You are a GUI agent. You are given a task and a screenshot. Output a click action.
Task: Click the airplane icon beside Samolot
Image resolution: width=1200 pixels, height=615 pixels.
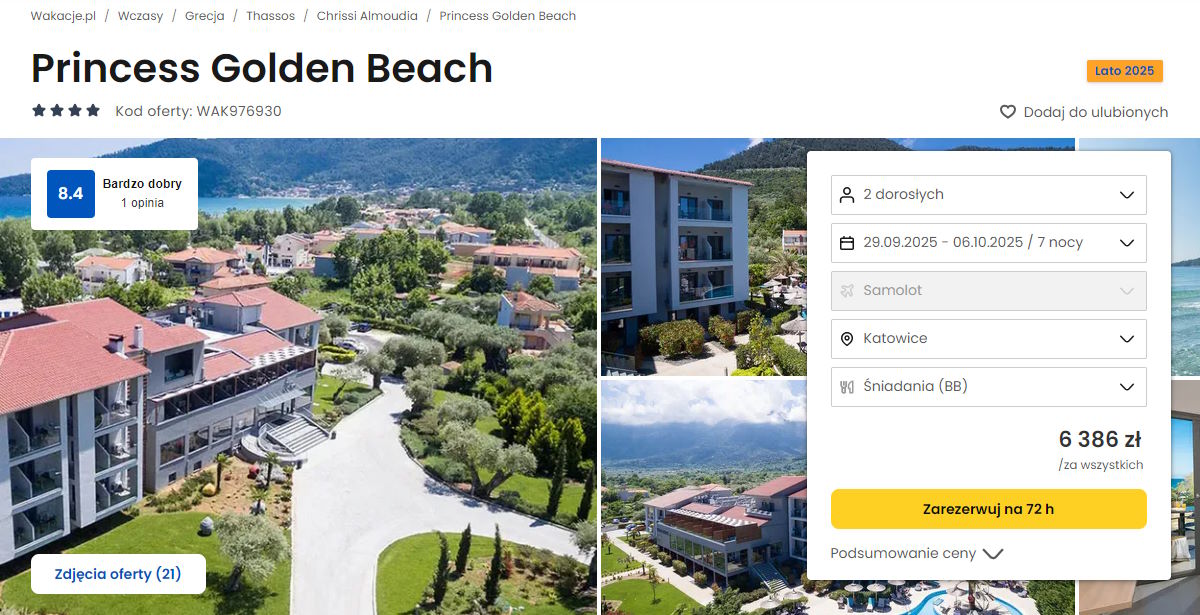click(847, 290)
